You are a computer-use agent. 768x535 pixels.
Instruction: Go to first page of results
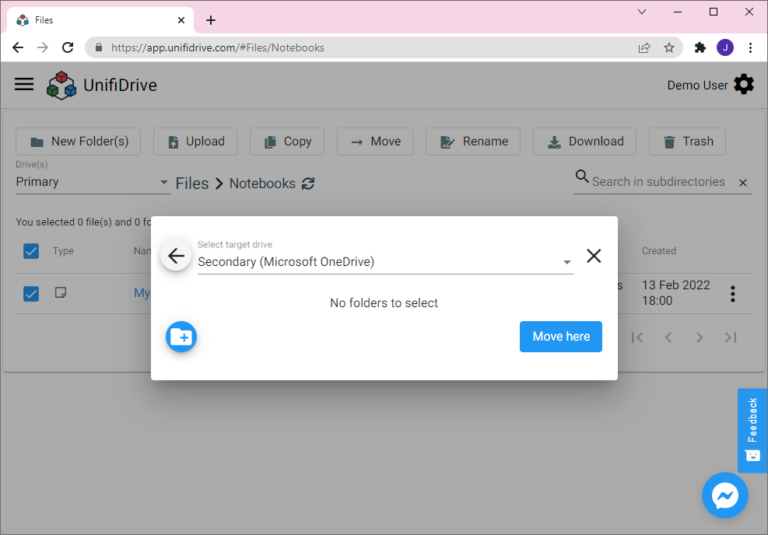click(637, 337)
